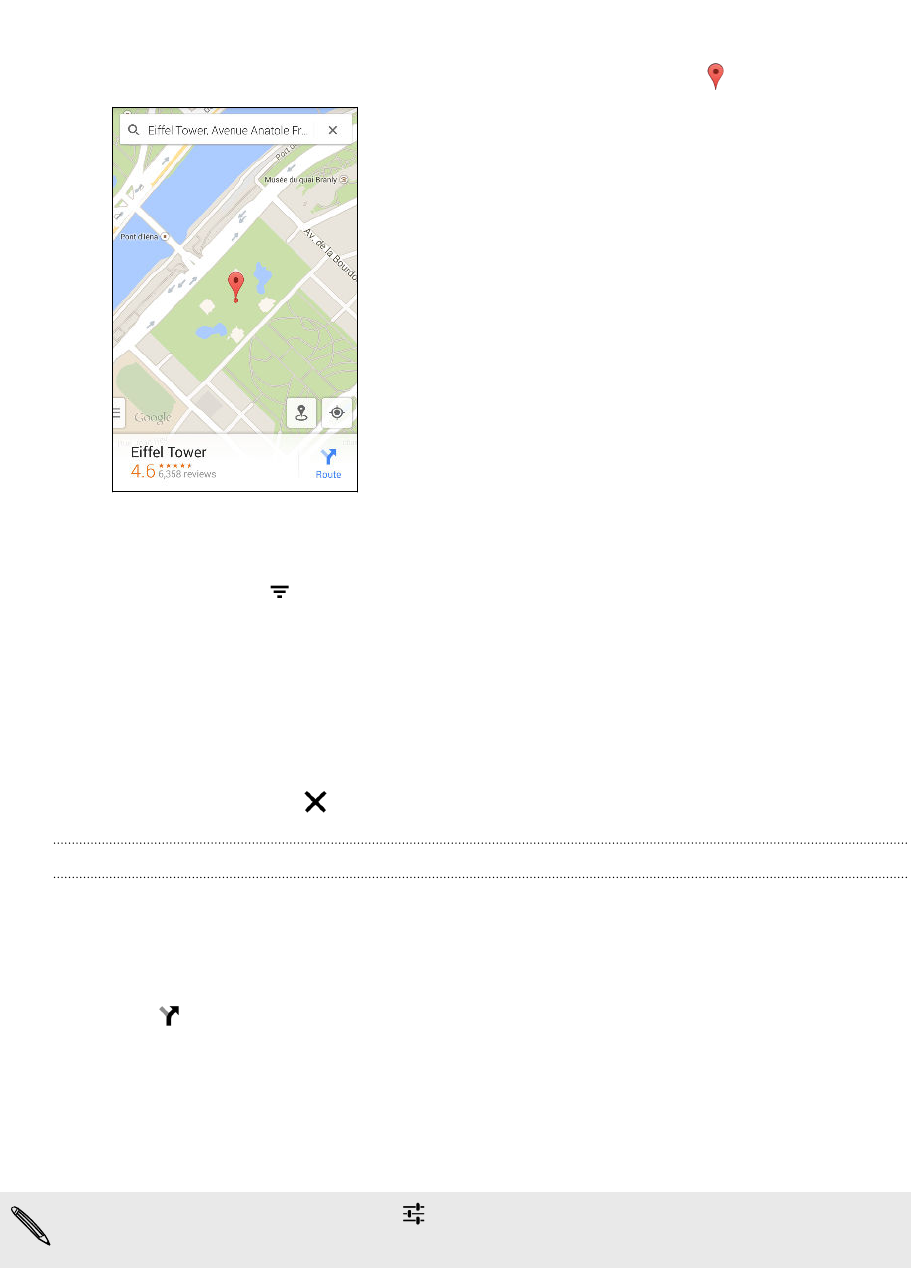Open the place marker view button on map
The width and height of the screenshot is (911, 1268).
[302, 412]
